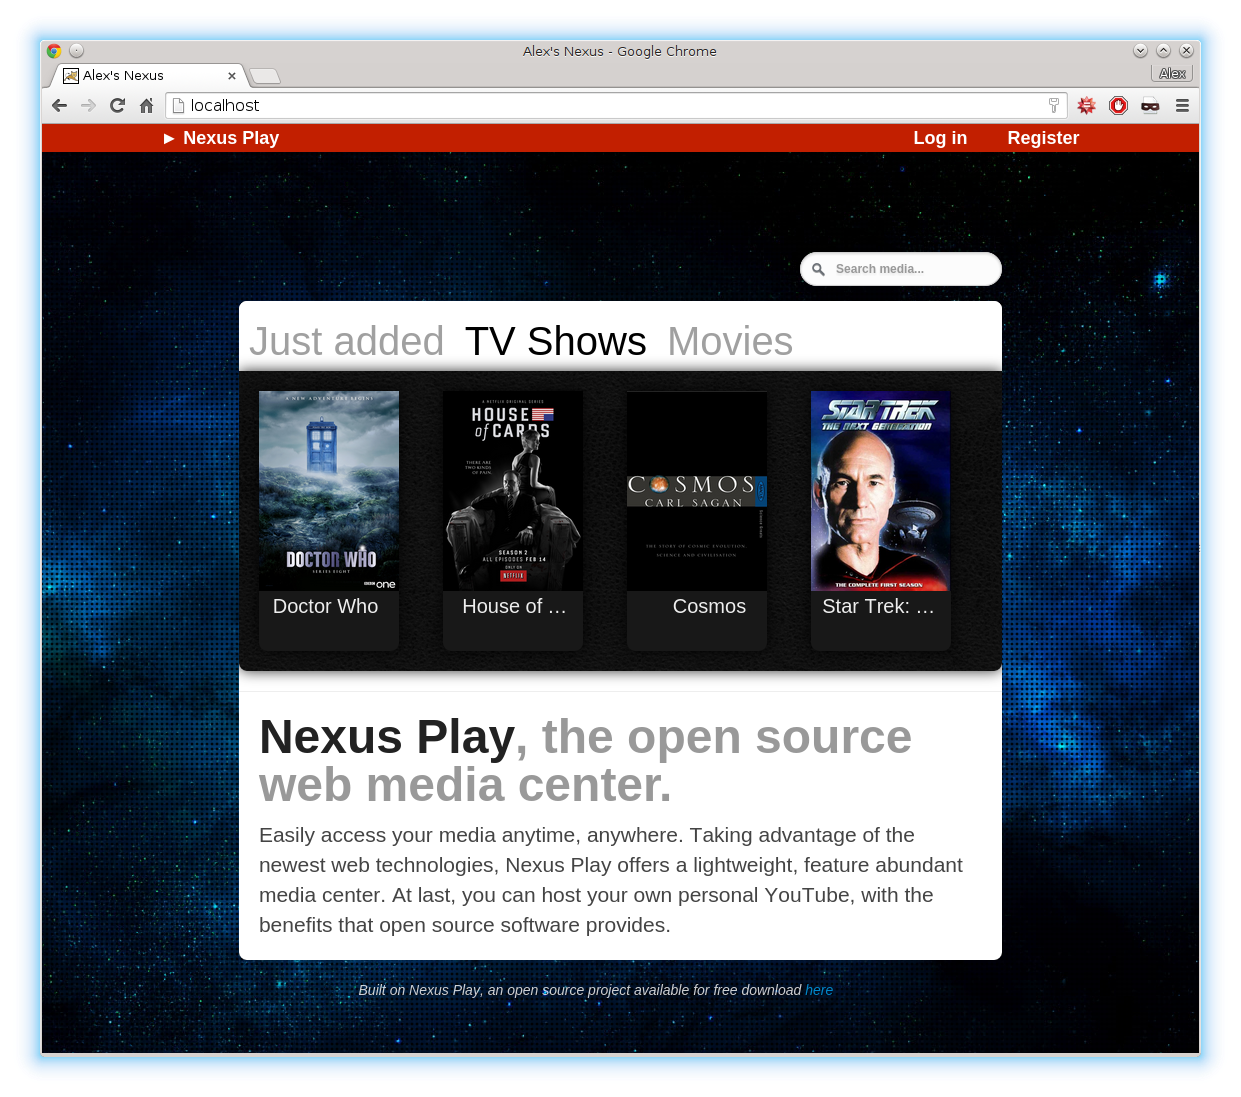Switch to the Just added tab
This screenshot has width=1241, height=1097.
[346, 341]
